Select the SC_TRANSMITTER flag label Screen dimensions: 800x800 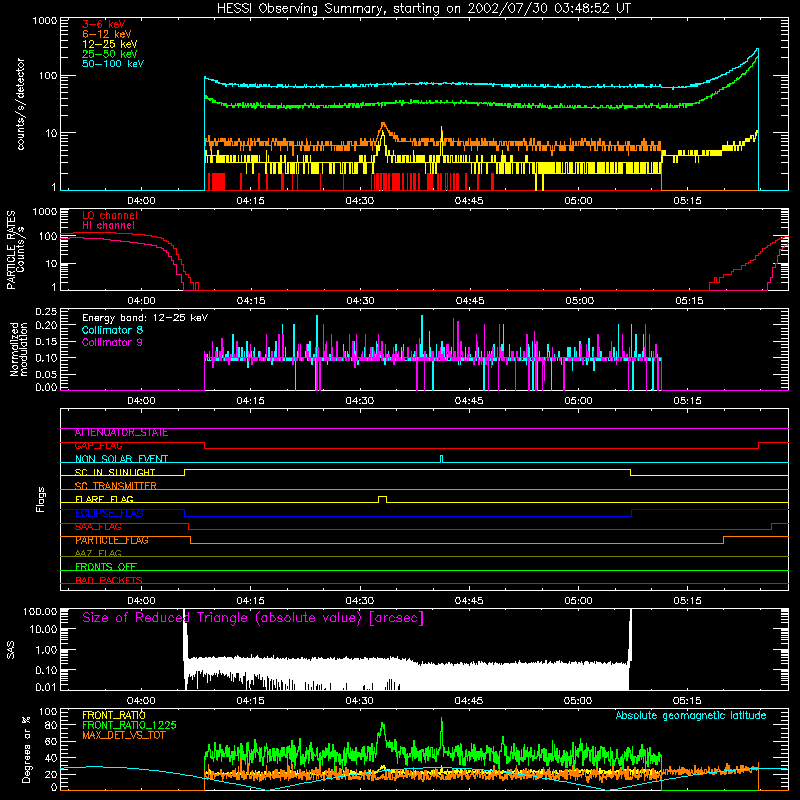coord(115,486)
